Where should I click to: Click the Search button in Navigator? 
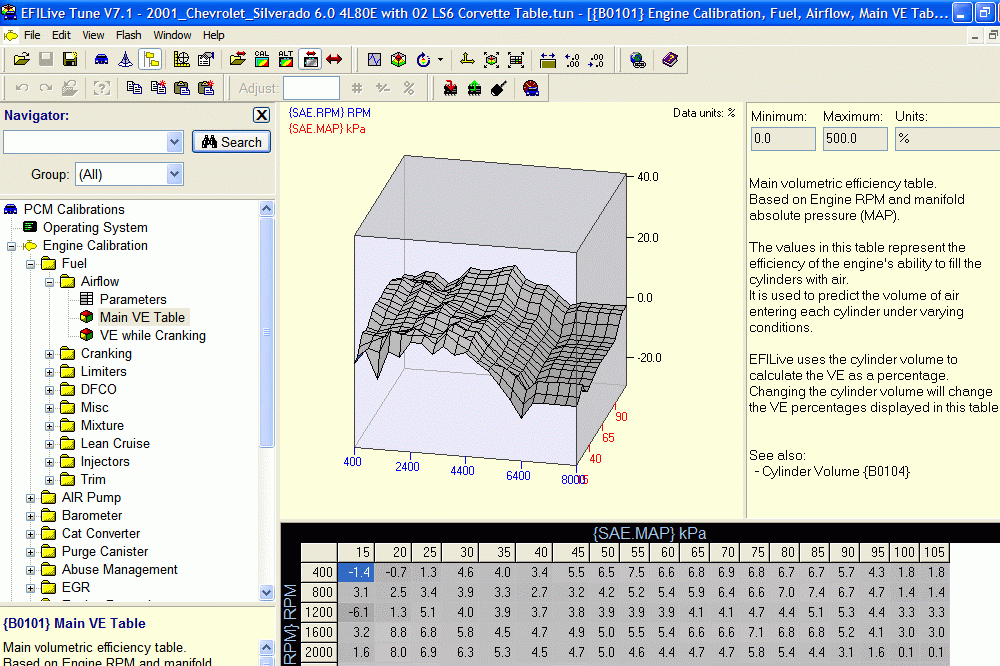point(232,142)
